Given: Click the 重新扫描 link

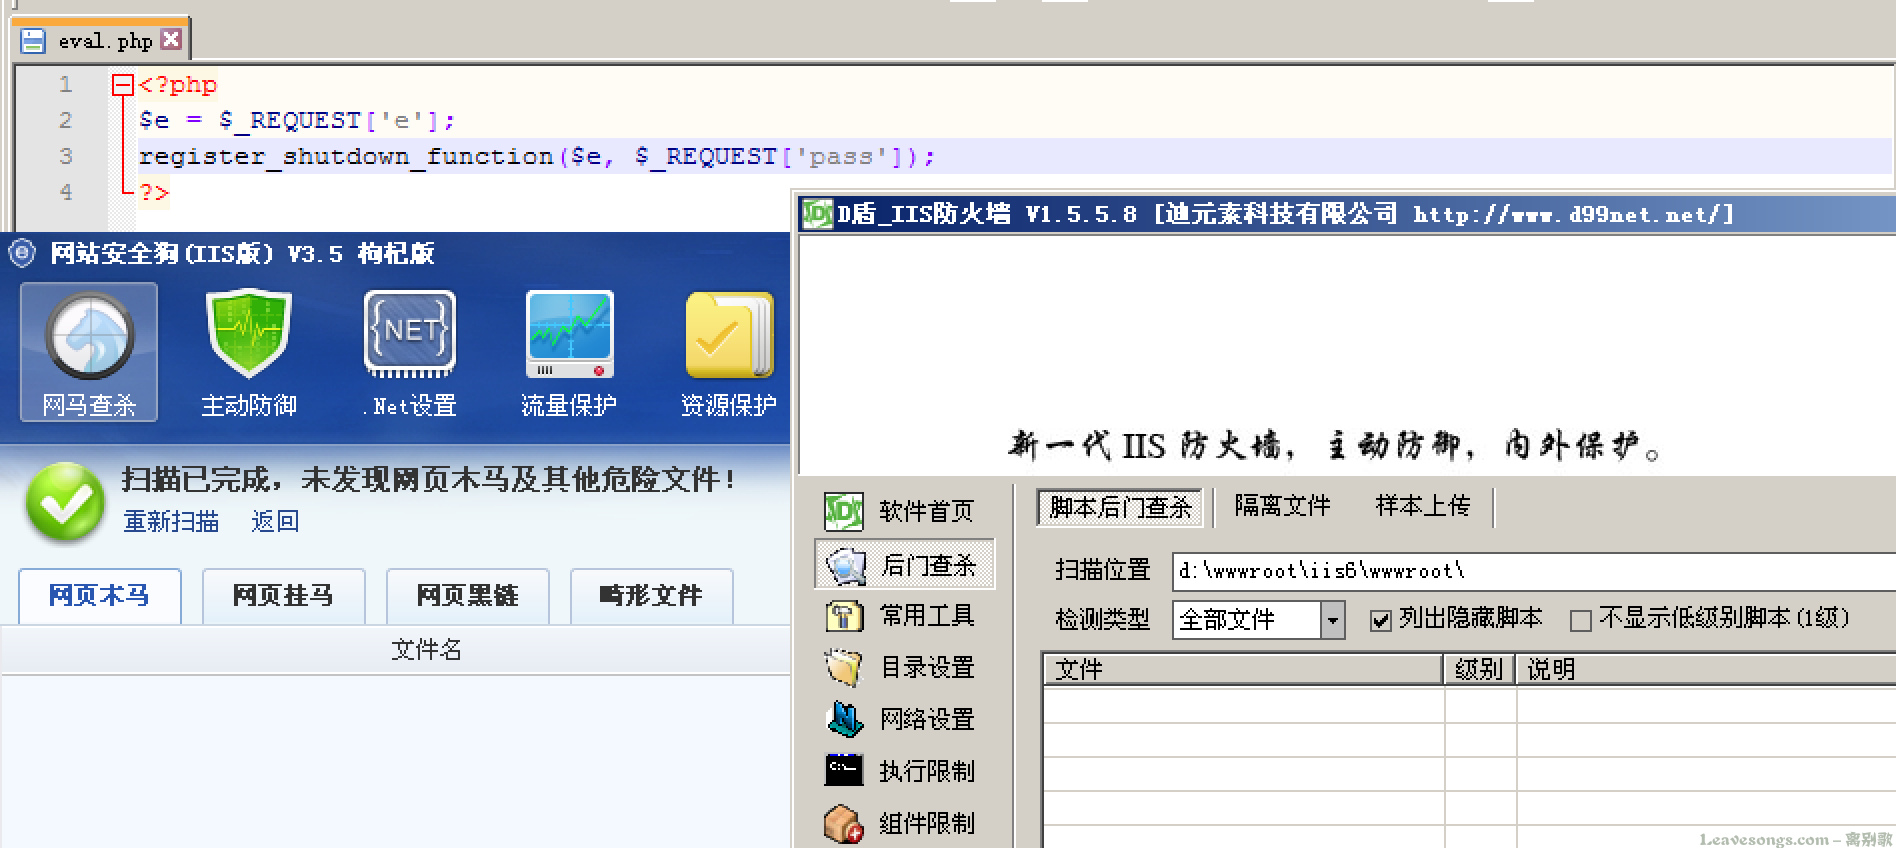Looking at the screenshot, I should point(171,521).
